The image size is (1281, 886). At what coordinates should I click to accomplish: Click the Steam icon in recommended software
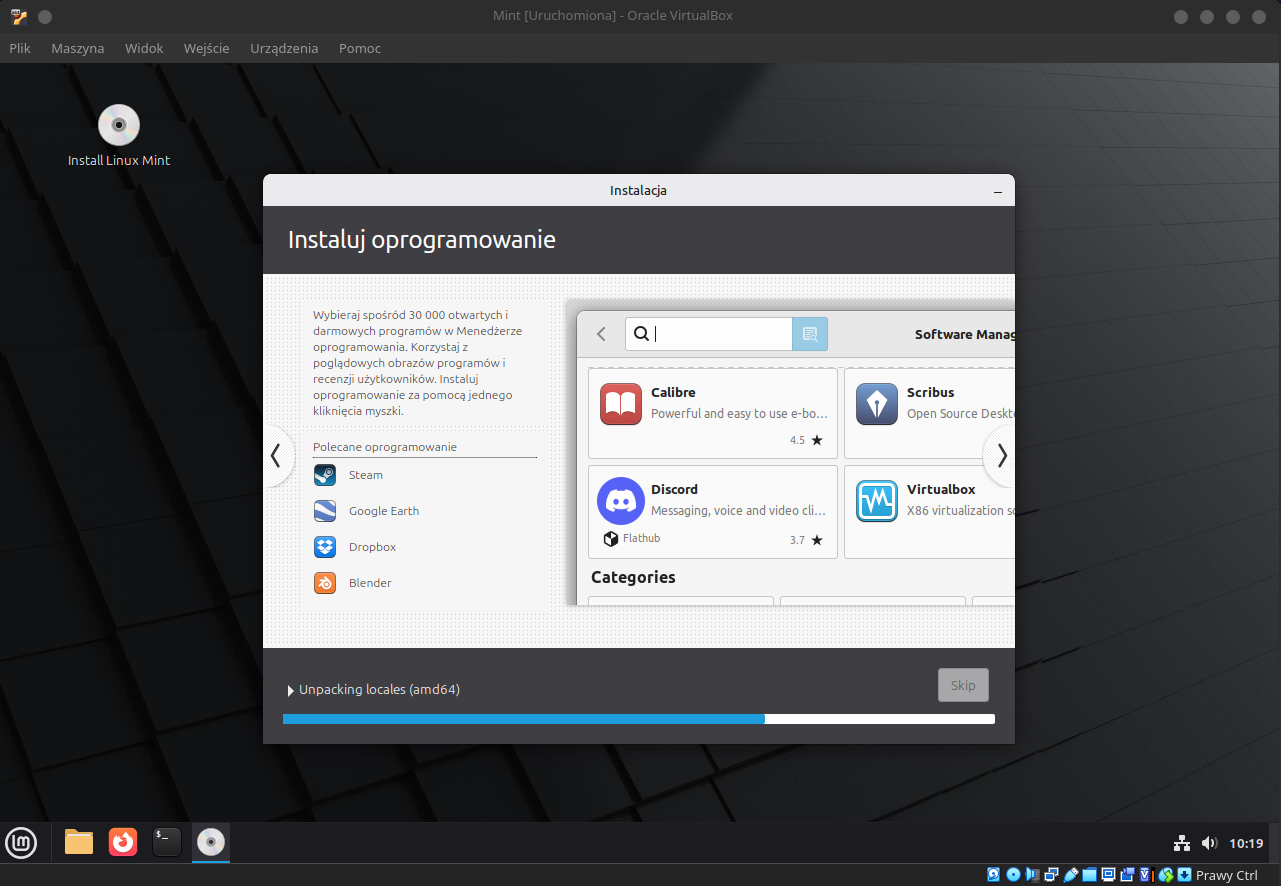click(x=325, y=475)
